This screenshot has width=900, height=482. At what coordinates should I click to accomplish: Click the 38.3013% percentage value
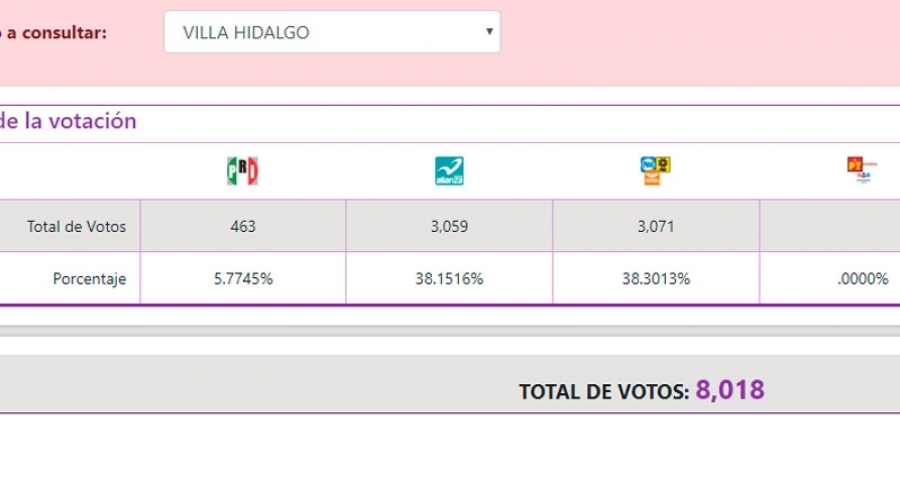coord(655,279)
